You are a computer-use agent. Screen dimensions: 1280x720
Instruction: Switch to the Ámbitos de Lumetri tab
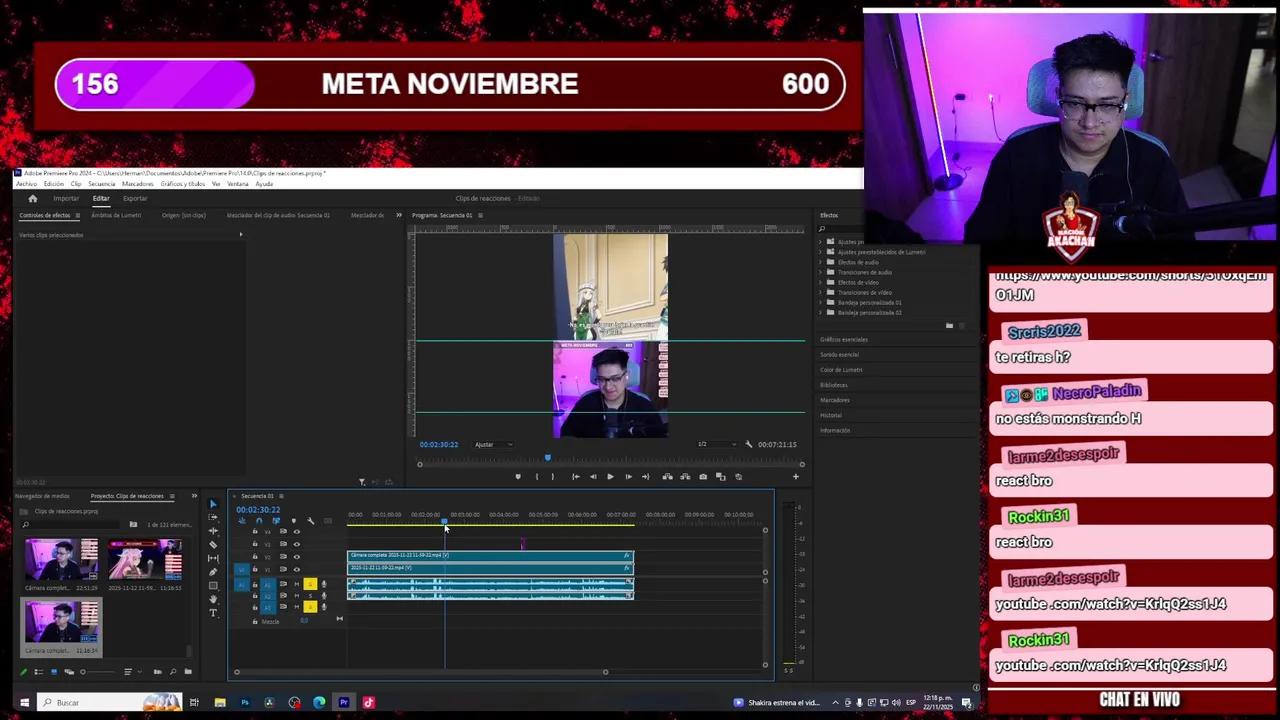pos(116,215)
